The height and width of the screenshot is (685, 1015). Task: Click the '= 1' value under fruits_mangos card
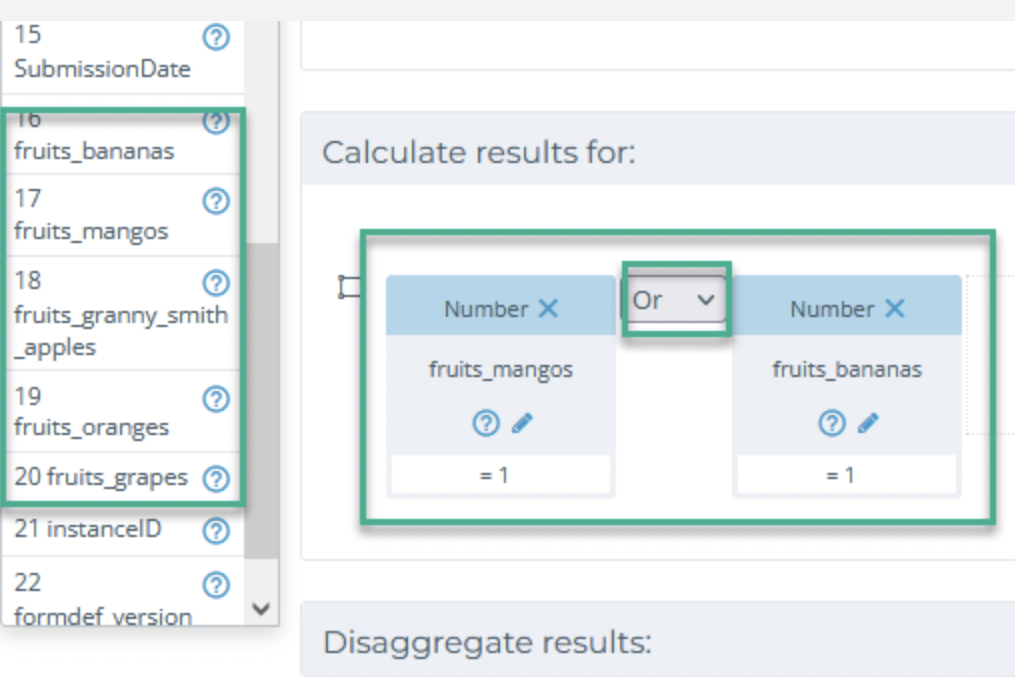[x=501, y=475]
